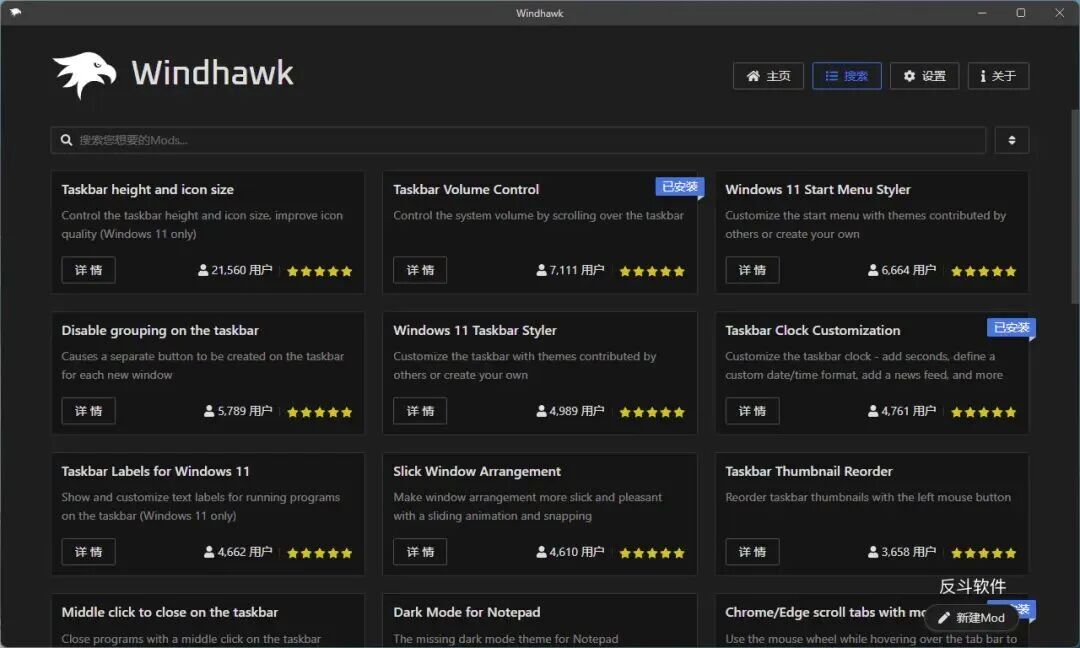Image resolution: width=1080 pixels, height=648 pixels.
Task: Select the Taskbar height and icon size title
Action: (147, 189)
